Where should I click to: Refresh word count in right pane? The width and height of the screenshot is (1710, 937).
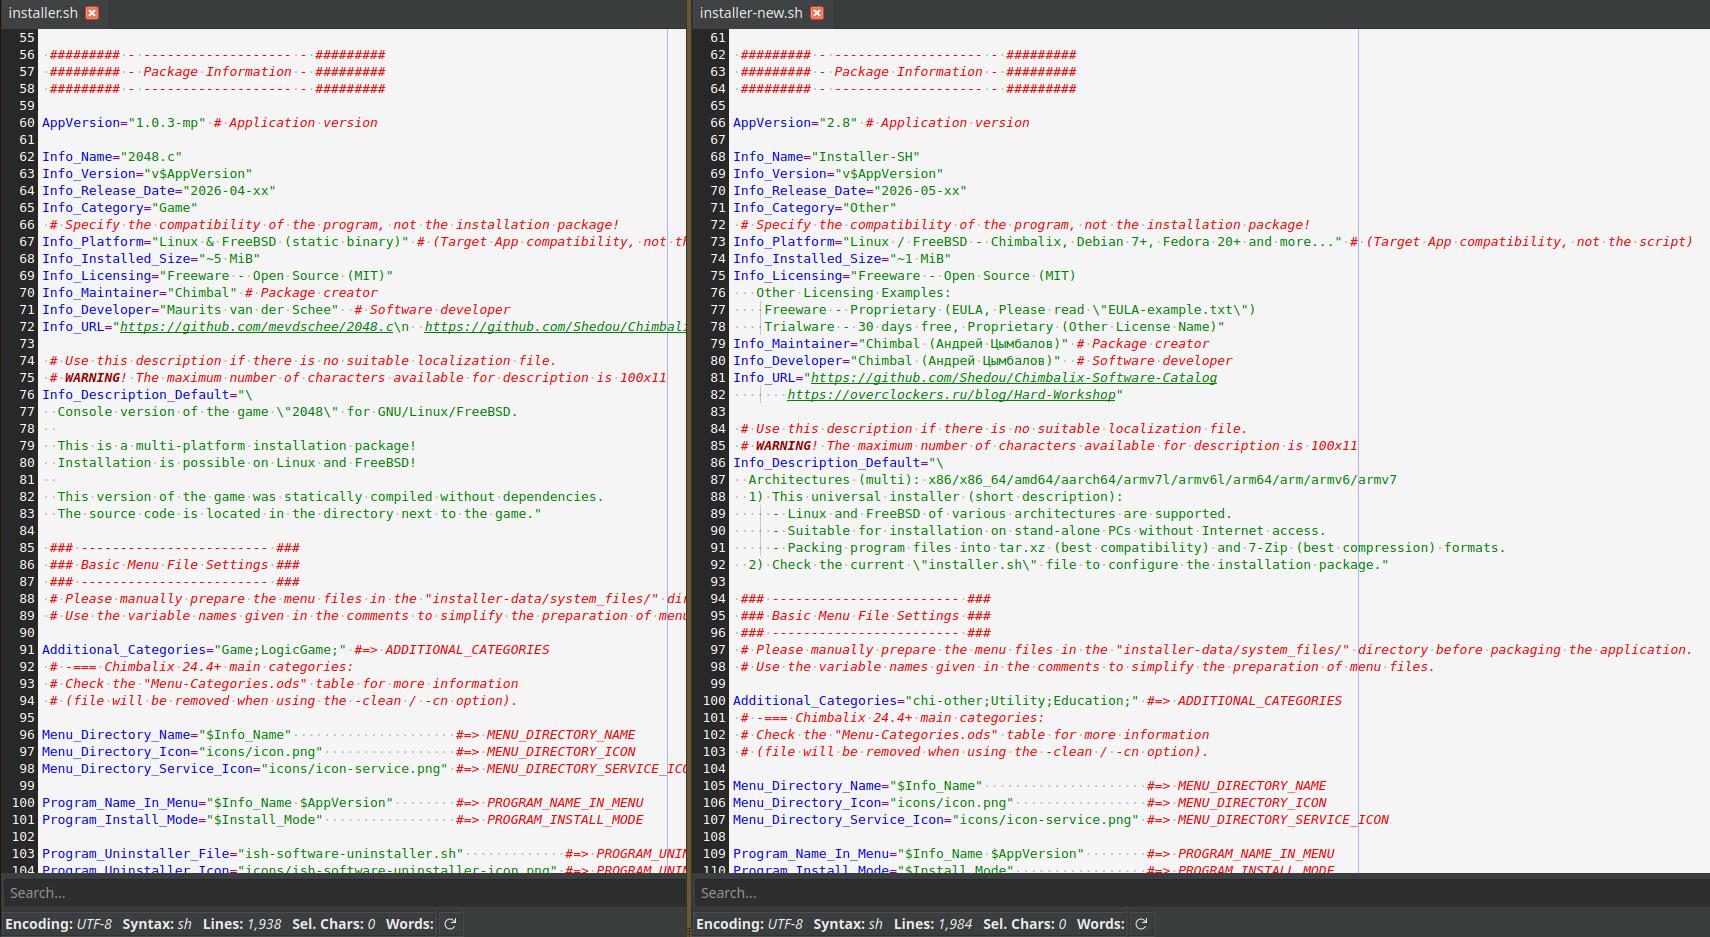pos(1141,924)
